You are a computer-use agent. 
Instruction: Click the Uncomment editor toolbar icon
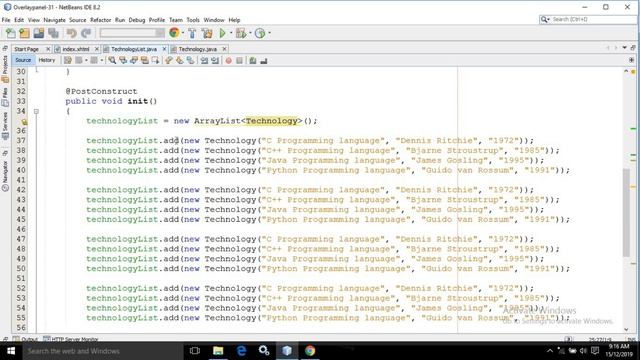coord(264,60)
